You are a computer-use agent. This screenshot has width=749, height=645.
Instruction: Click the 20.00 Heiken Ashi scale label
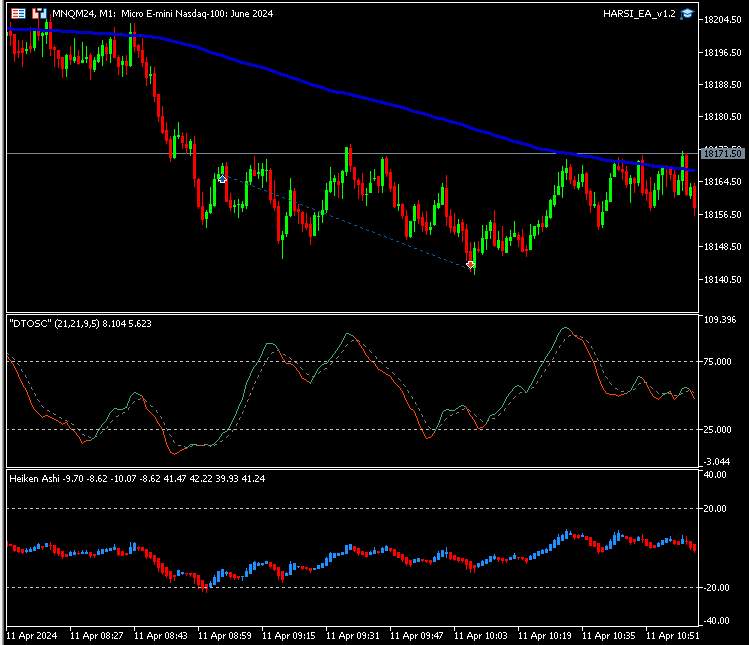click(715, 508)
